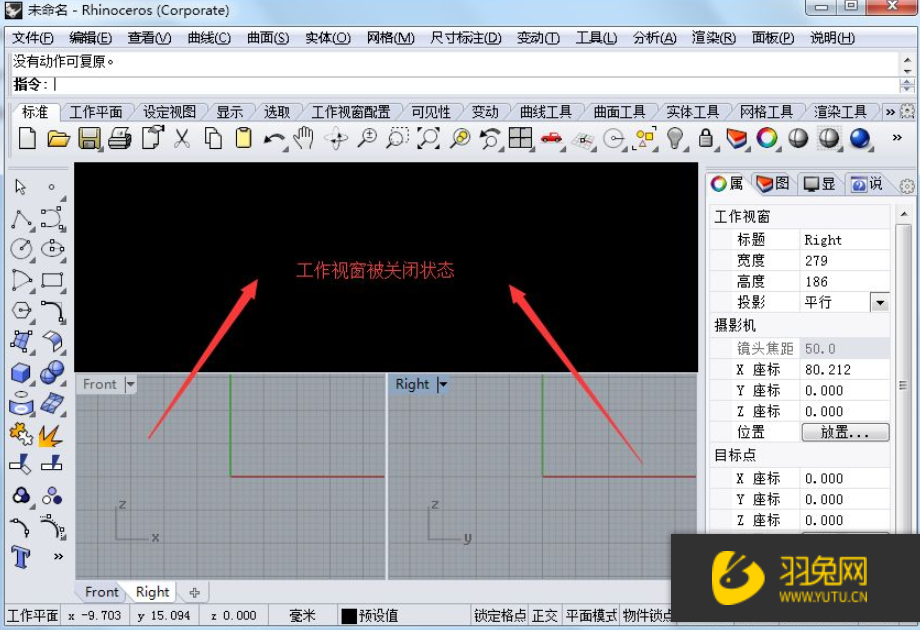Open the 投影 projection dropdown
This screenshot has width=920, height=630.
[x=880, y=303]
